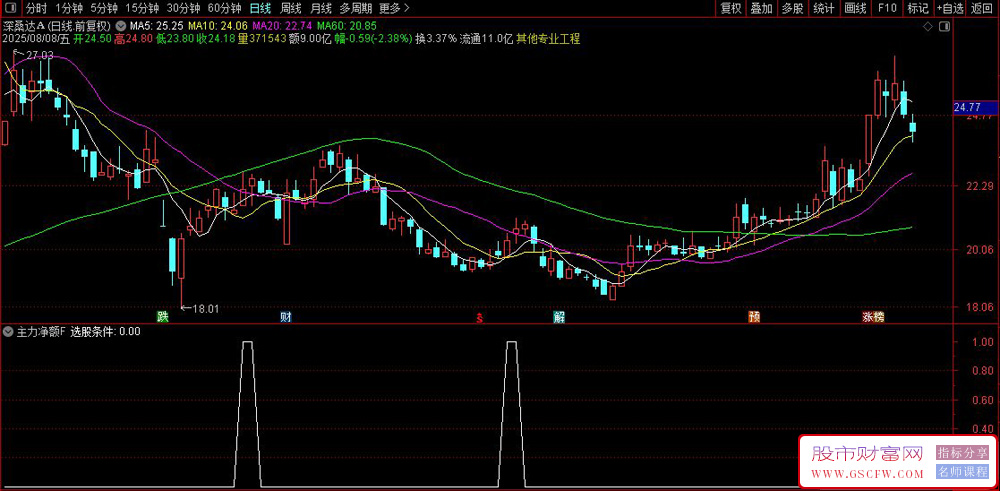Image resolution: width=1000 pixels, height=491 pixels.
Task: Click the 18.01 low price label
Action: (x=205, y=309)
